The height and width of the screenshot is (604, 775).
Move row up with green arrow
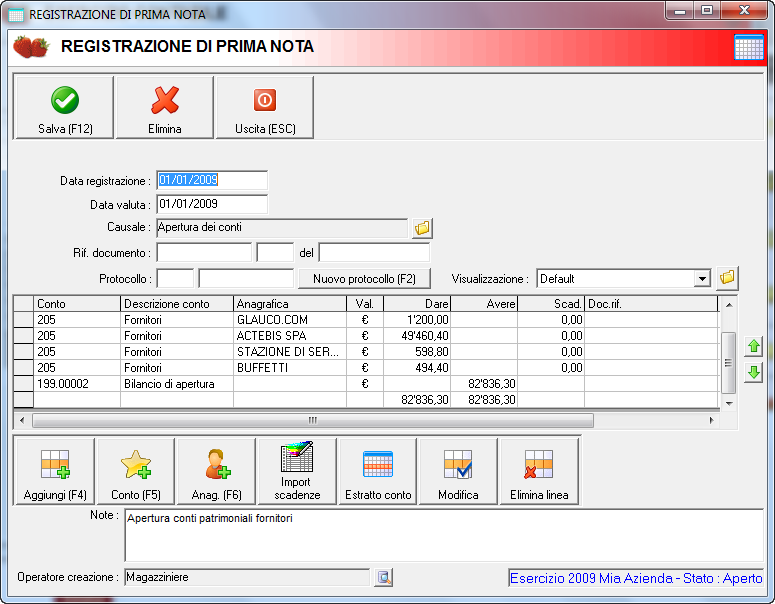tap(754, 346)
